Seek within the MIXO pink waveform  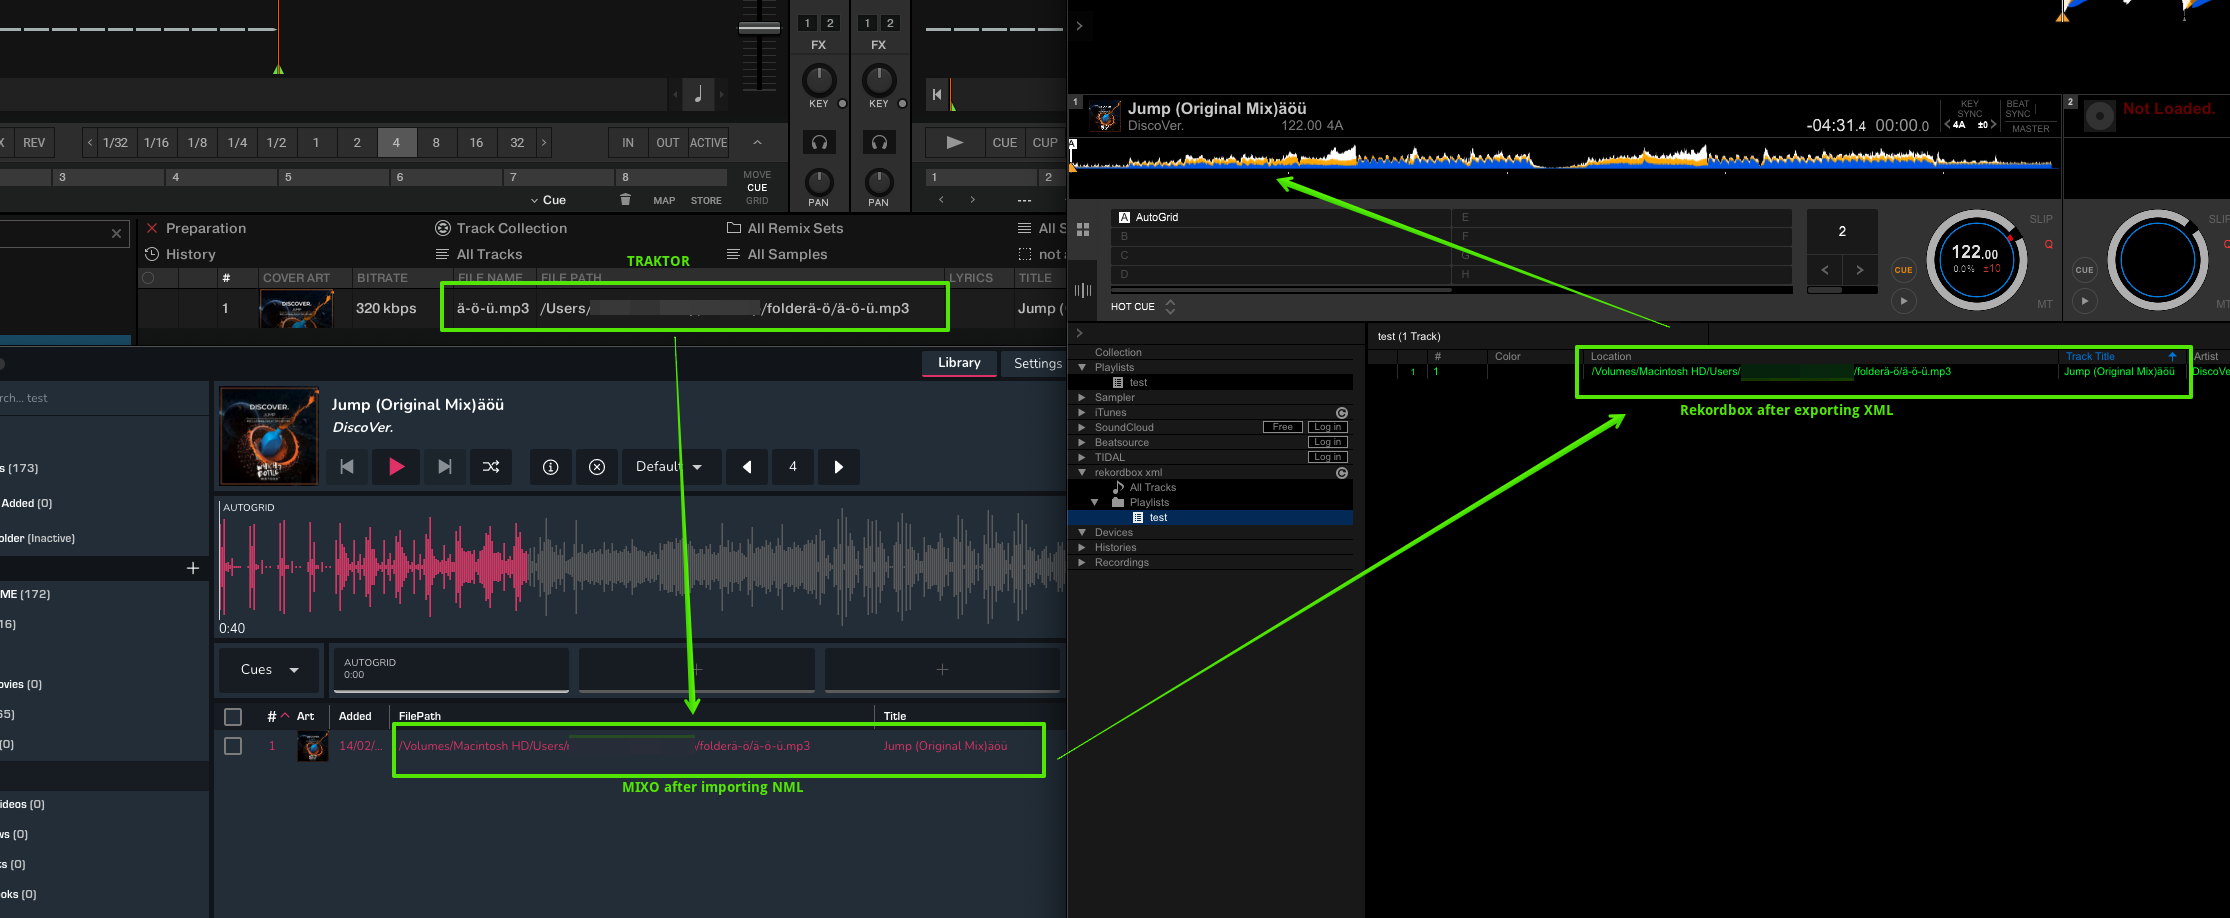(x=640, y=565)
